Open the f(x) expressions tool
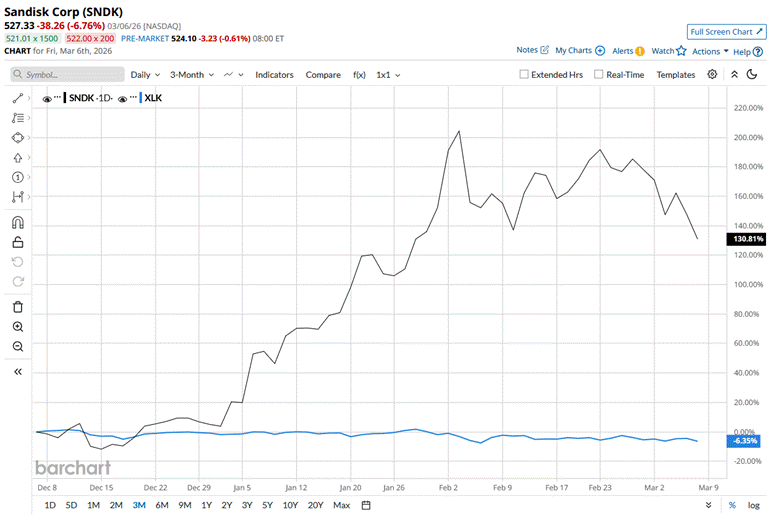This screenshot has height=515, width=779. tap(359, 74)
